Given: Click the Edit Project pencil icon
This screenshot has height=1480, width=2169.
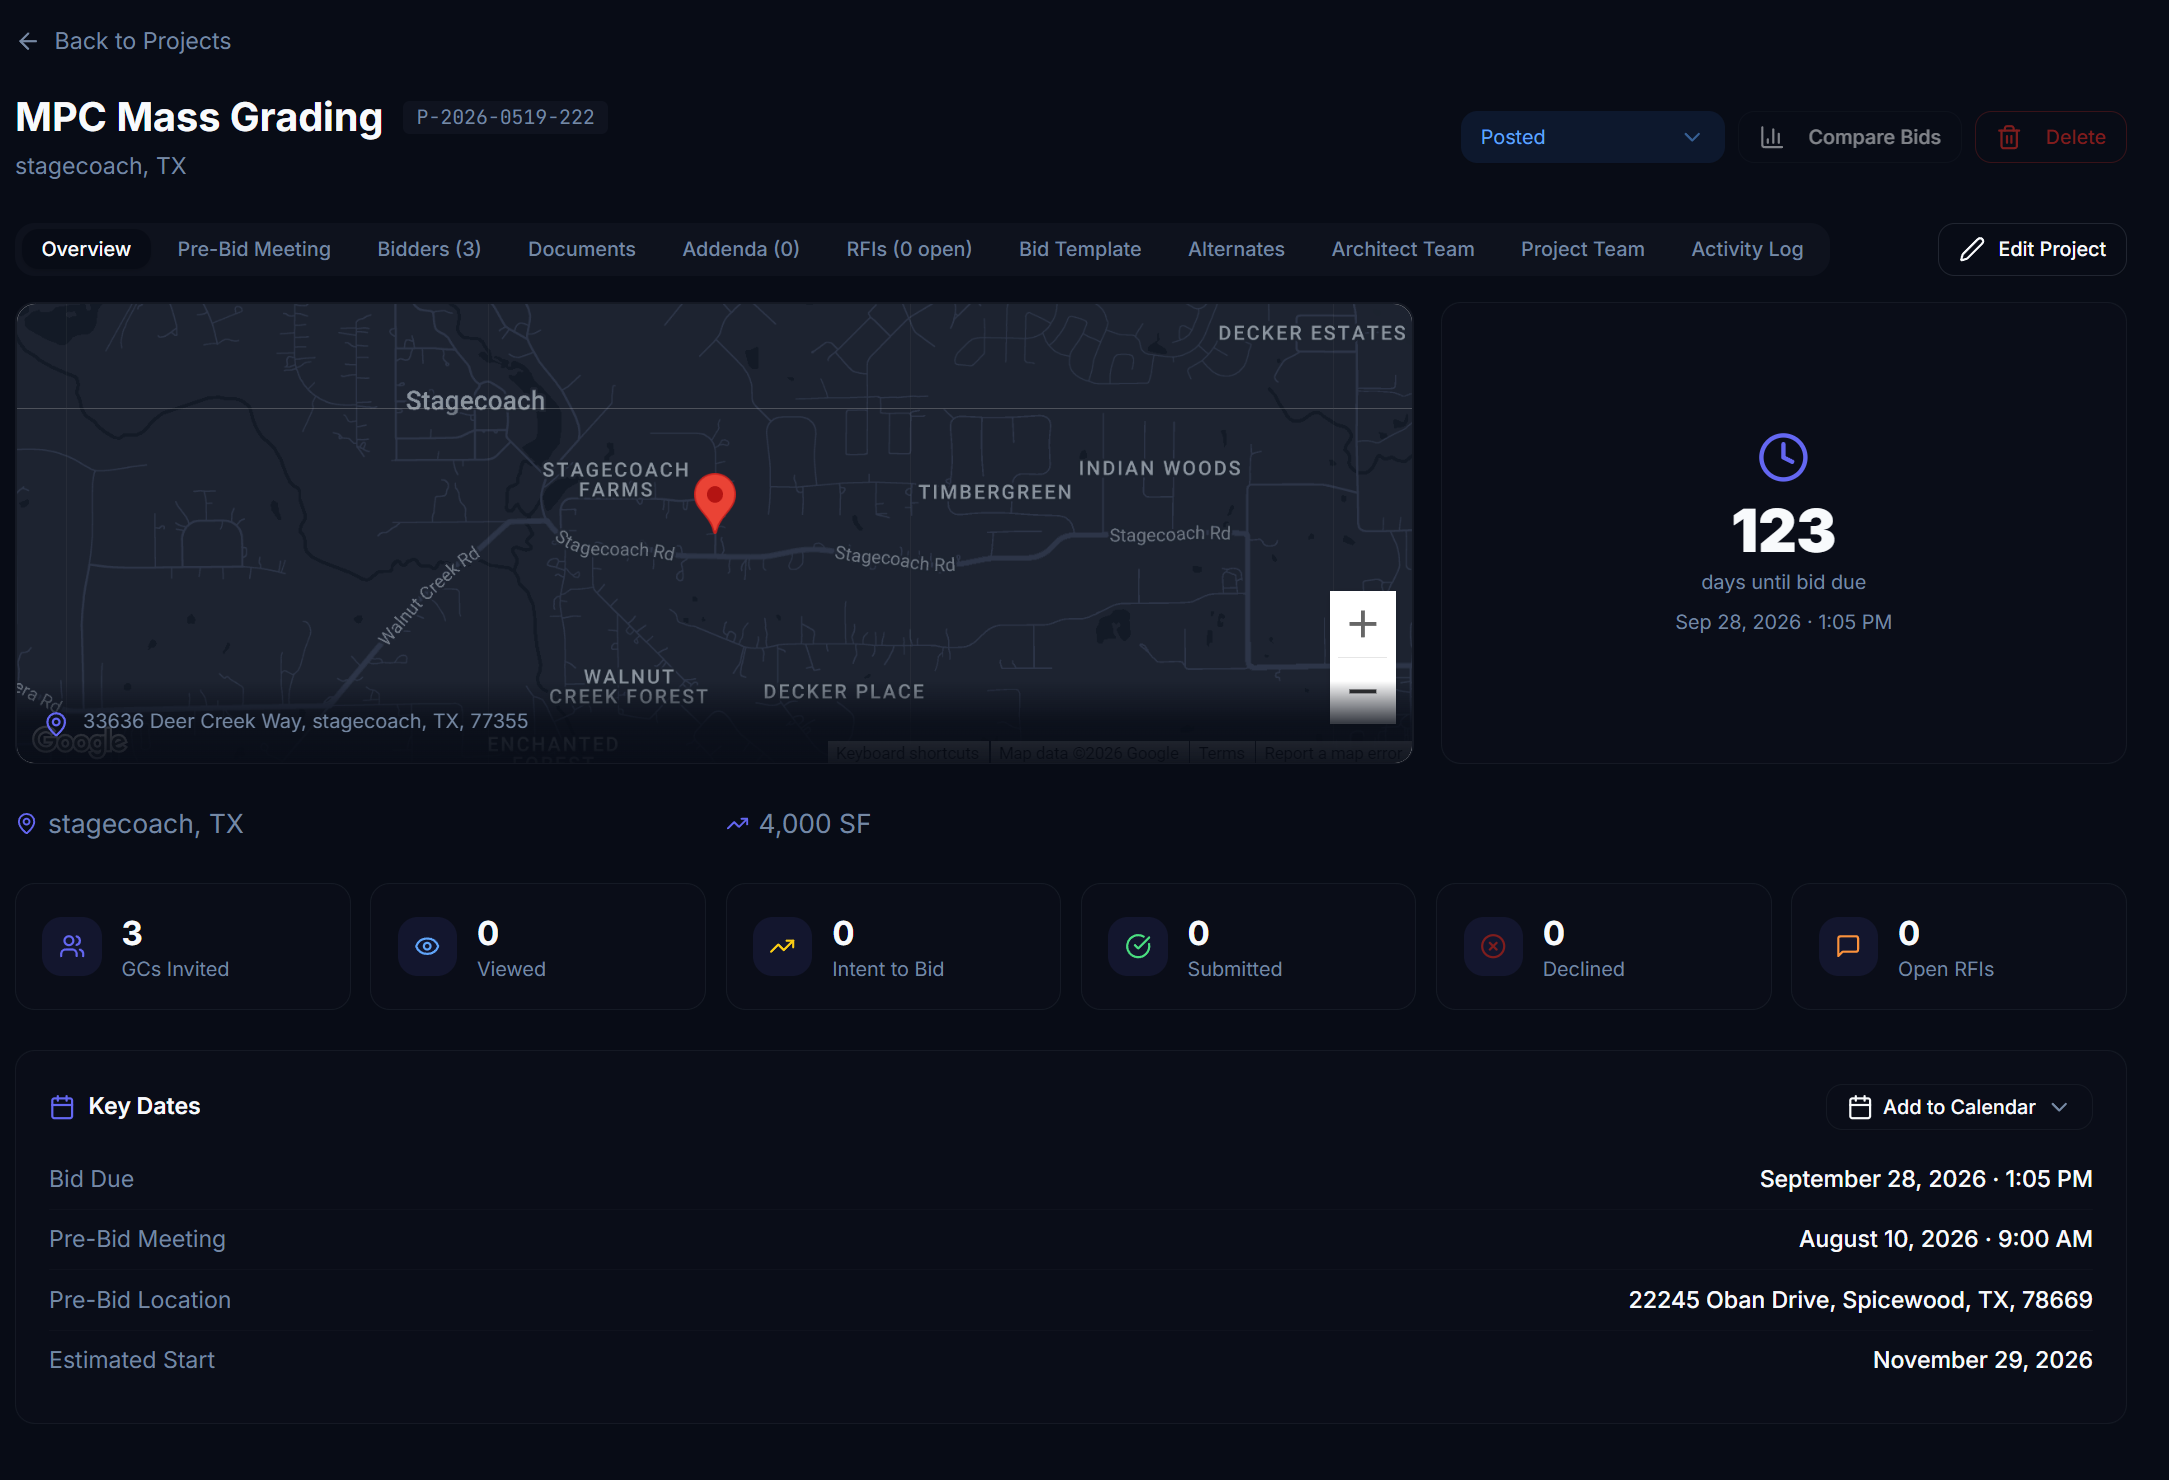Looking at the screenshot, I should click(x=1971, y=249).
